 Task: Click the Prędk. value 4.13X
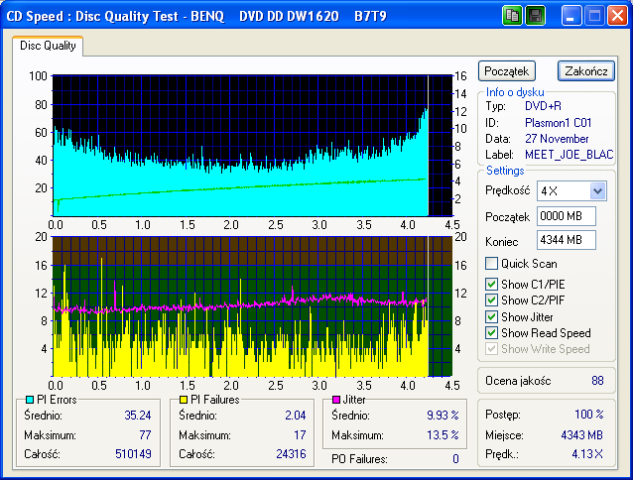(x=587, y=454)
